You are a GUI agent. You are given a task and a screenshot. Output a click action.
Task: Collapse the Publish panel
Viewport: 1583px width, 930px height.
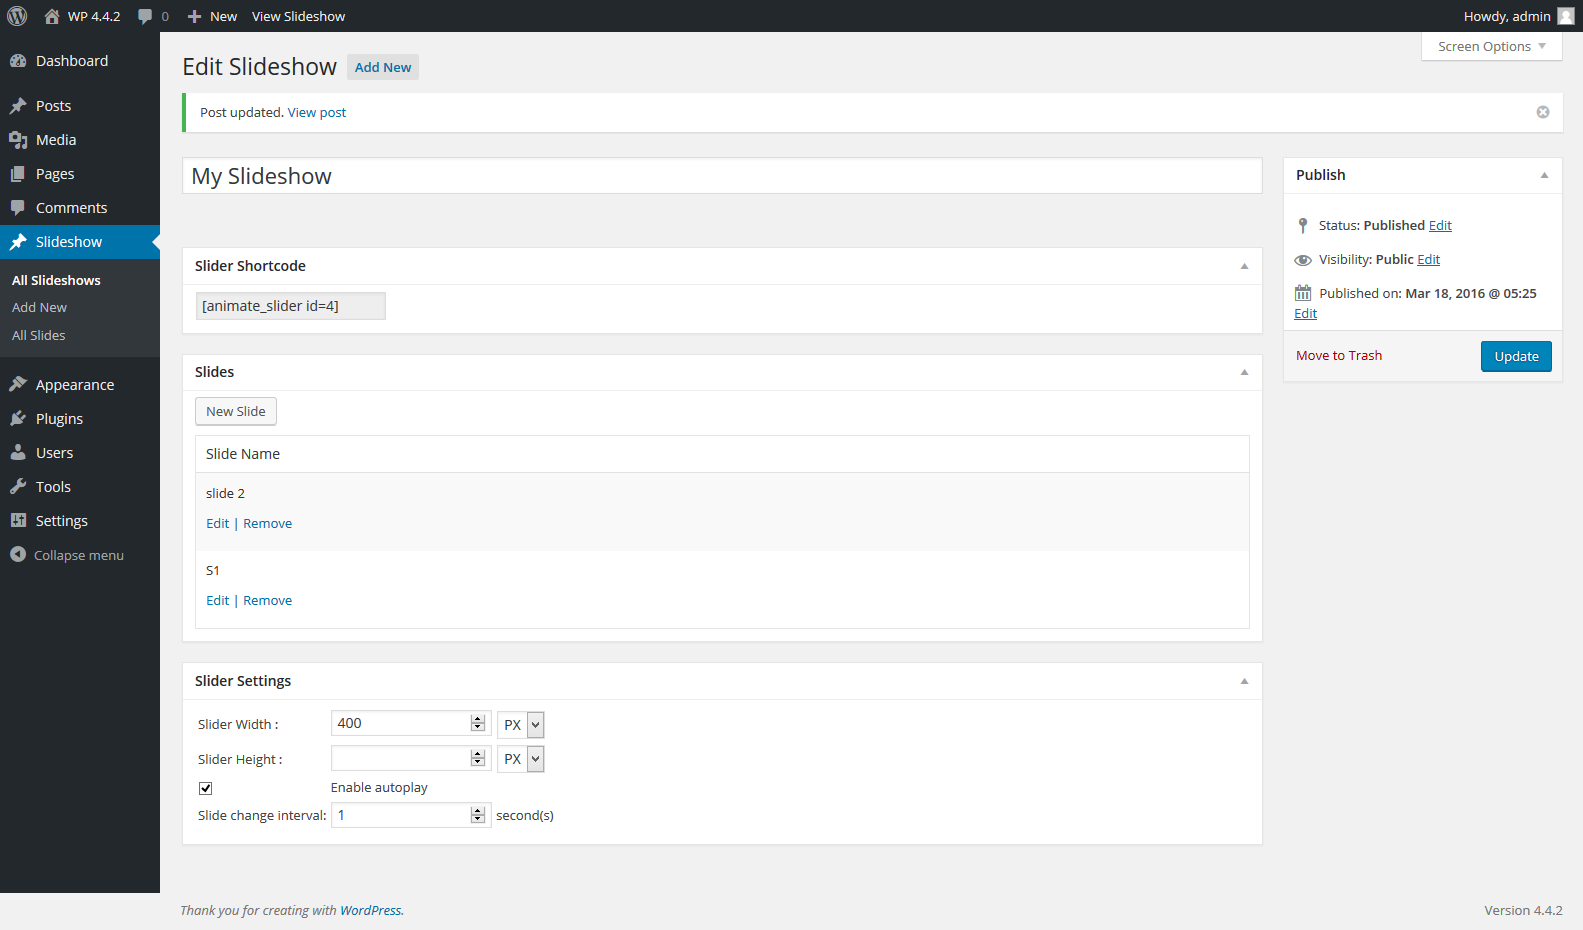tap(1545, 175)
